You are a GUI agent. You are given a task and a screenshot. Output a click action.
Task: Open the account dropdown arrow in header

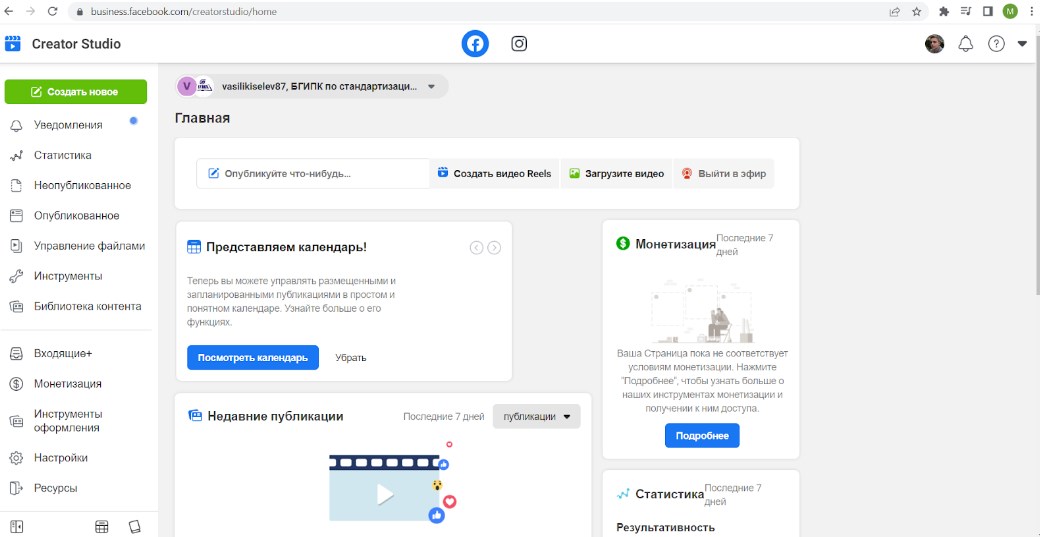[x=1022, y=44]
